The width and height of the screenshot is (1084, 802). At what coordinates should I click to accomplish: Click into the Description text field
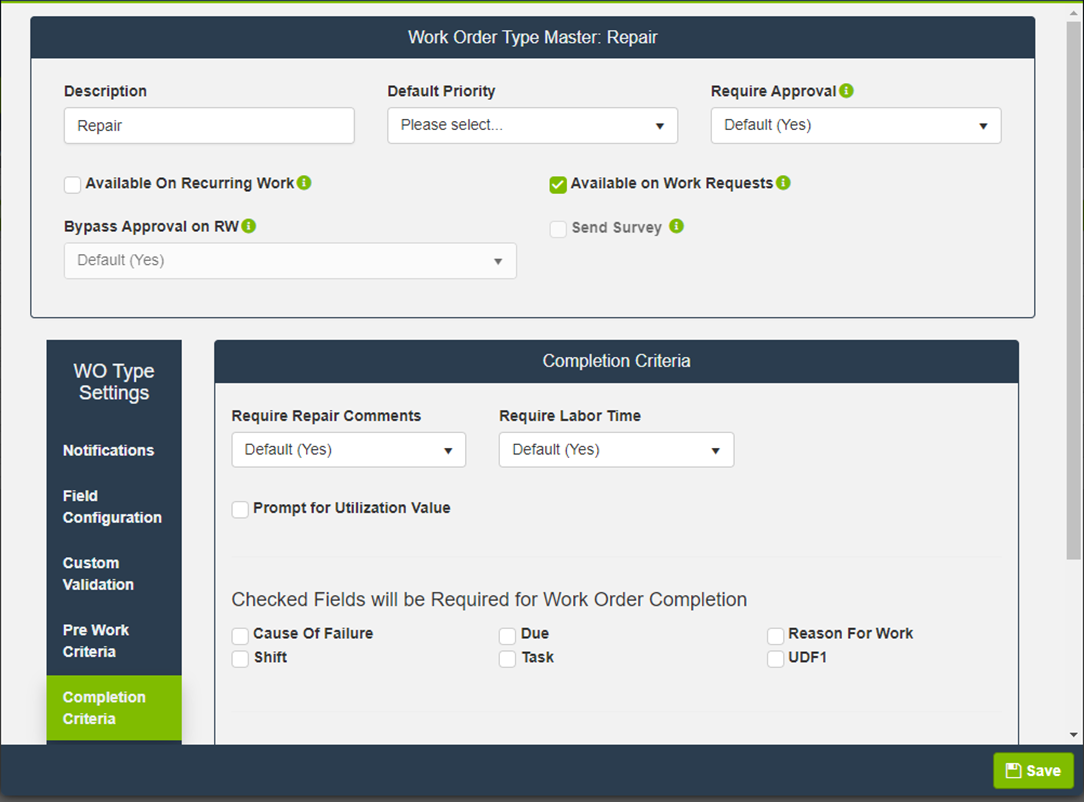coord(209,126)
